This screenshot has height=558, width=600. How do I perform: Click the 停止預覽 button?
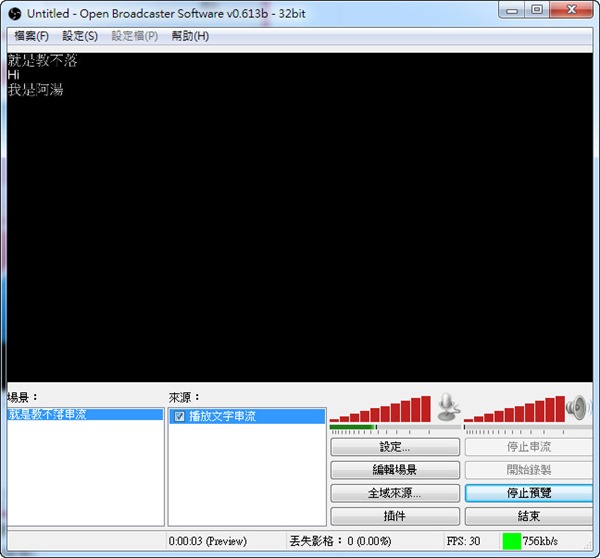(529, 493)
